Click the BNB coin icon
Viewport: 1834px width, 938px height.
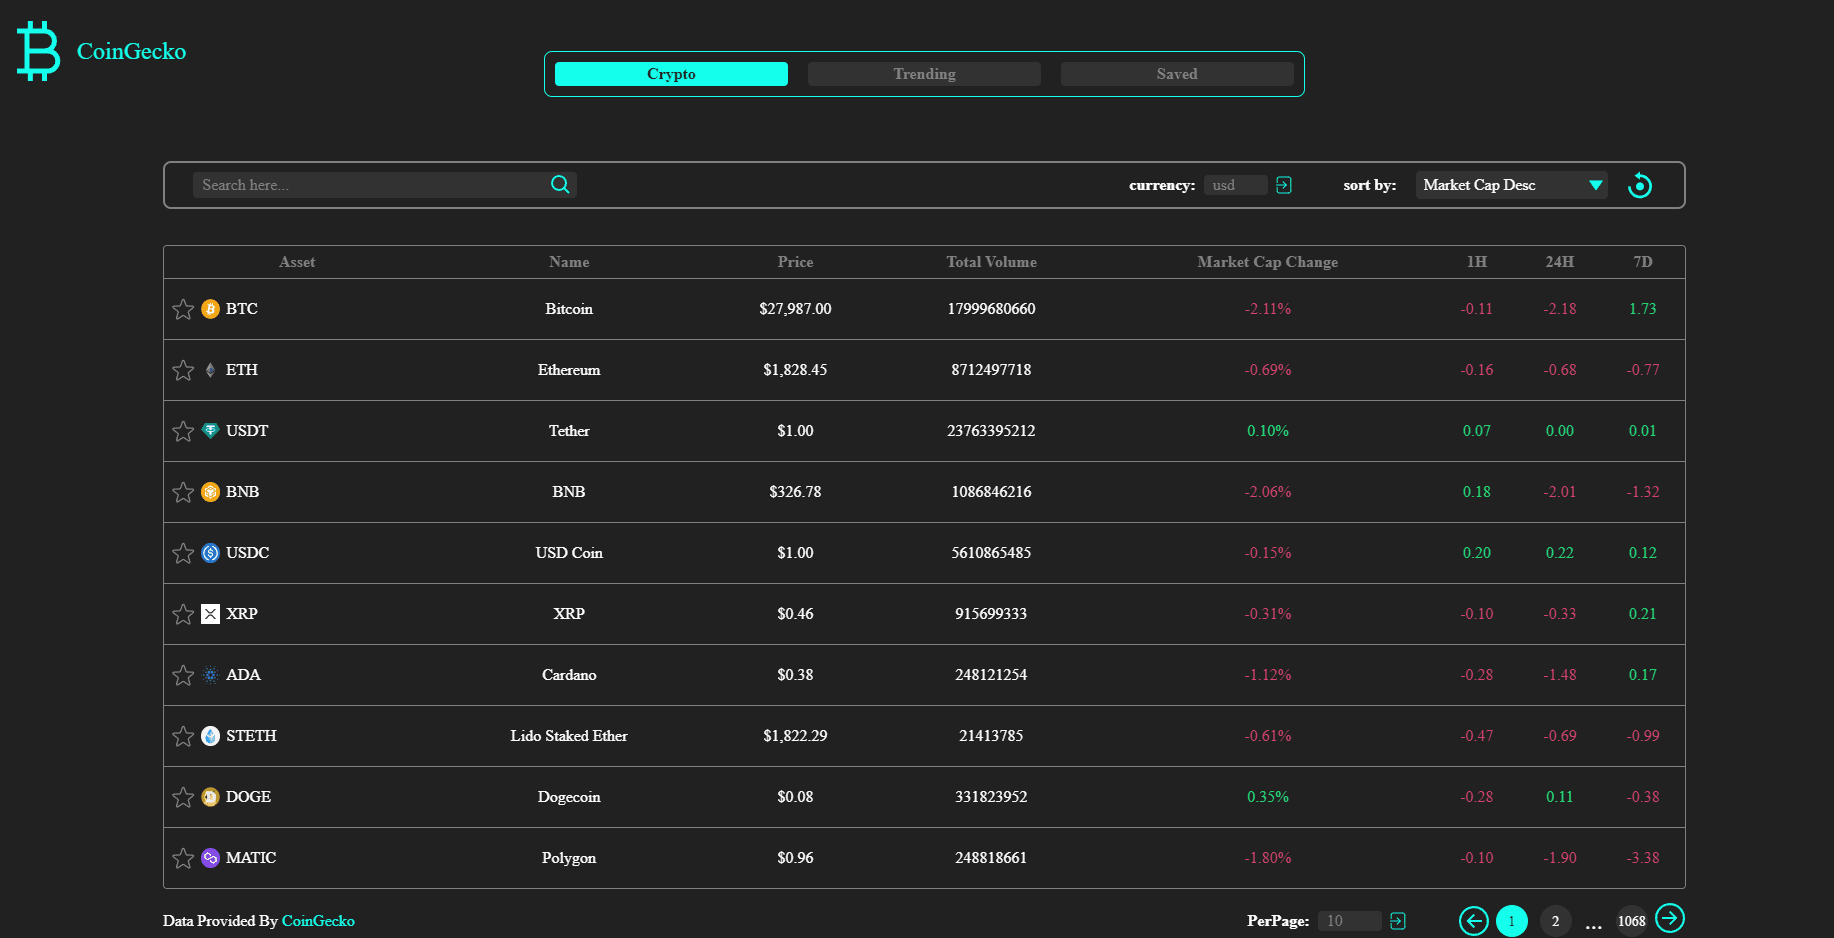(210, 492)
